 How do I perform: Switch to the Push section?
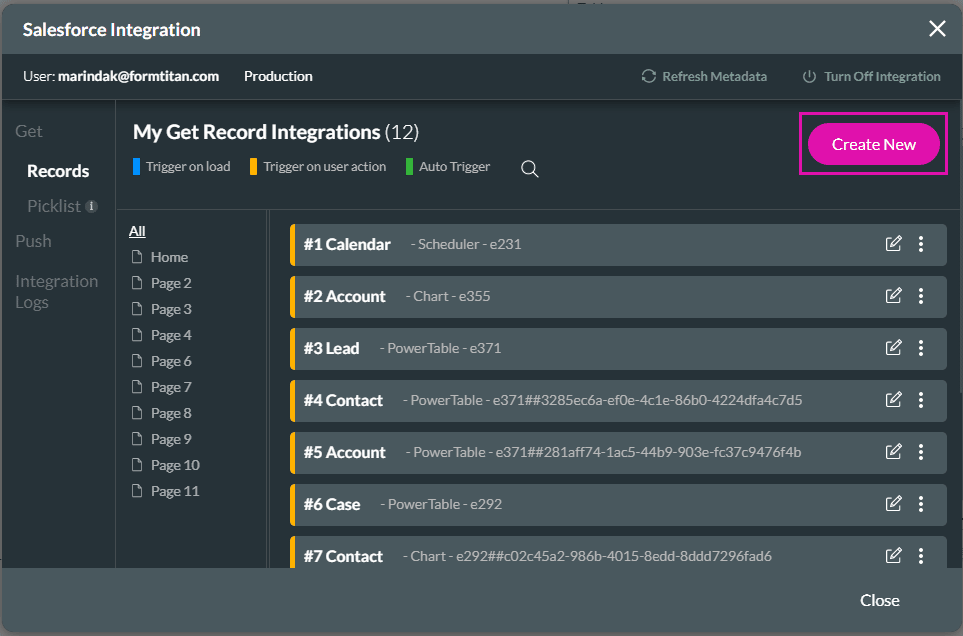click(x=33, y=240)
